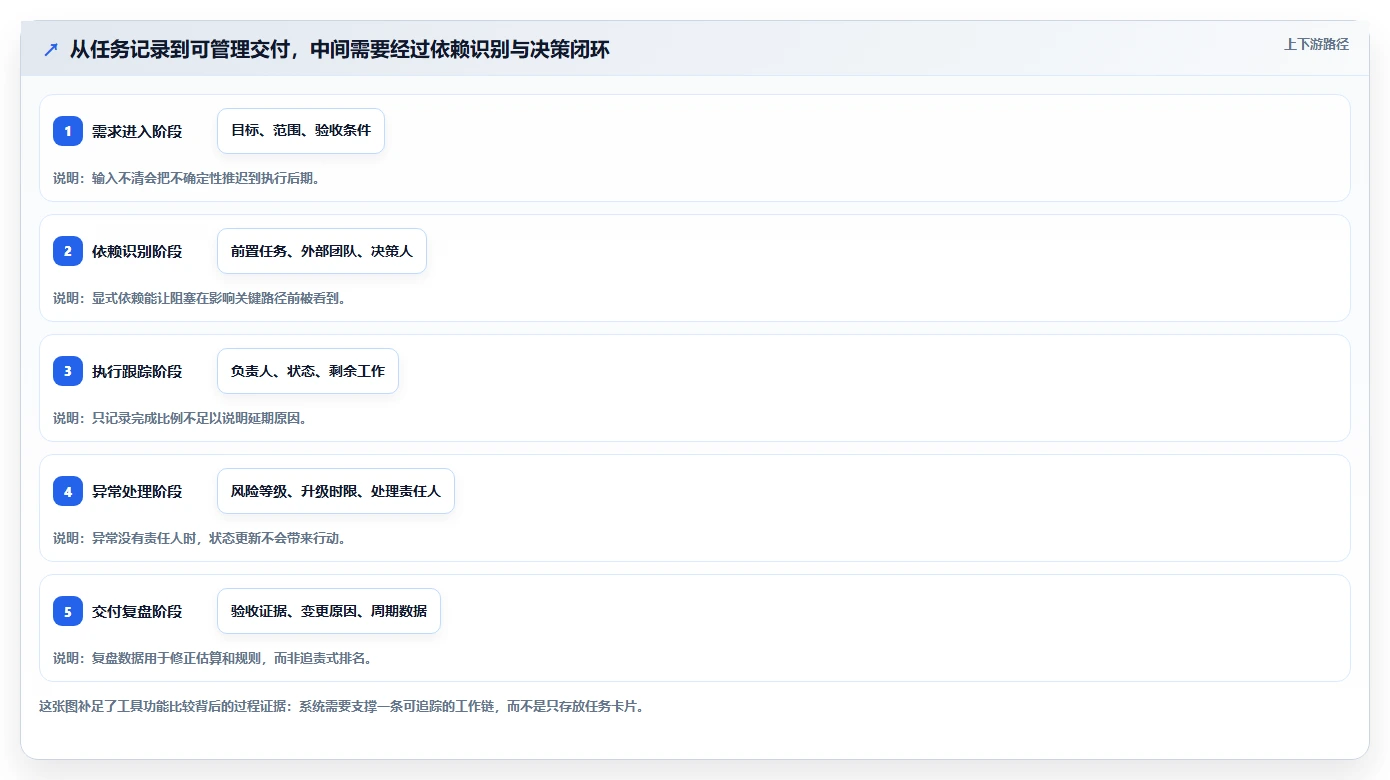Image resolution: width=1390 pixels, height=780 pixels.
Task: Select the 异常处理阶段 stage title
Action: [137, 491]
